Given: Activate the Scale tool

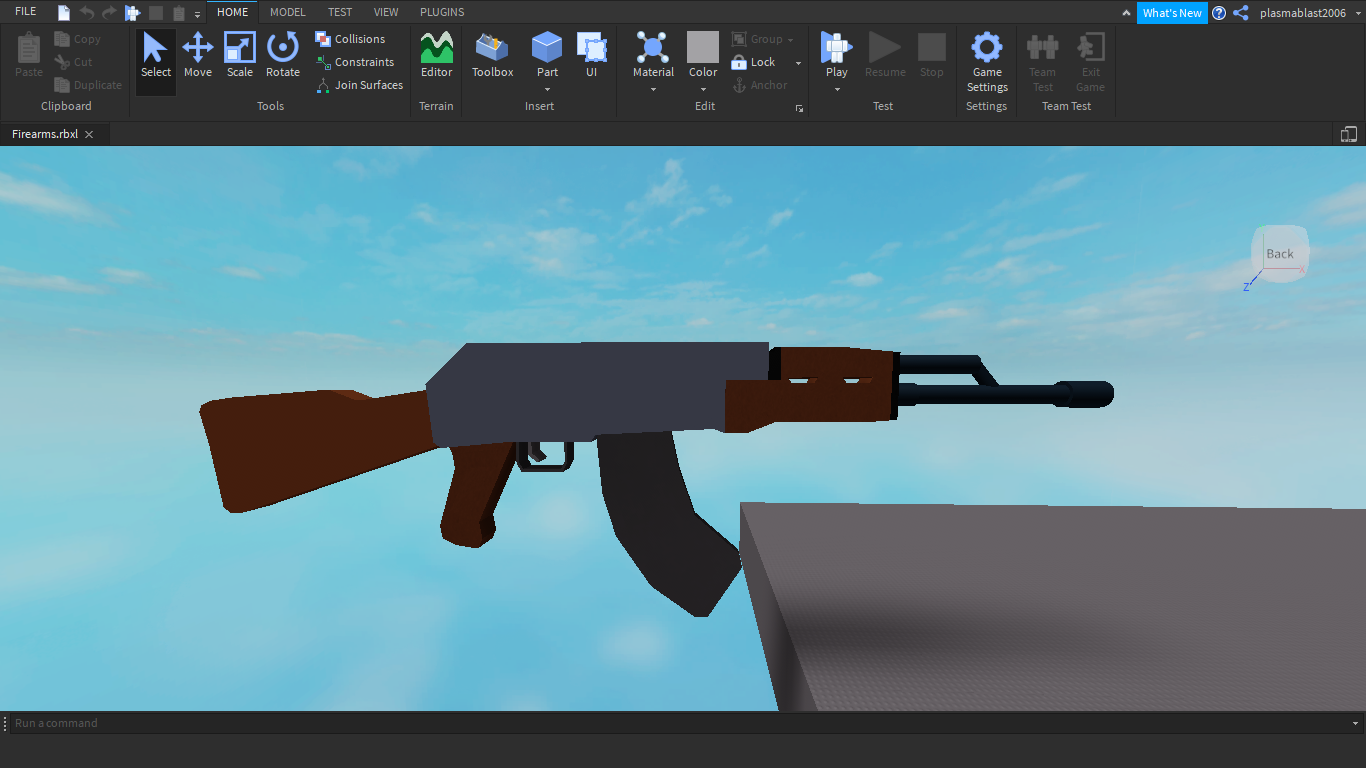Looking at the screenshot, I should (240, 57).
